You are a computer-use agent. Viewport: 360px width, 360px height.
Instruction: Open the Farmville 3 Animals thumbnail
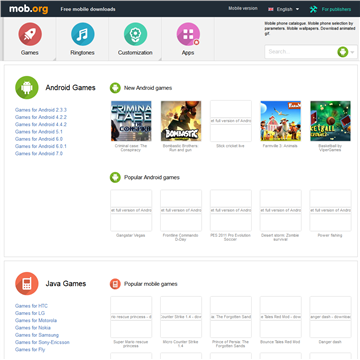pyautogui.click(x=281, y=121)
